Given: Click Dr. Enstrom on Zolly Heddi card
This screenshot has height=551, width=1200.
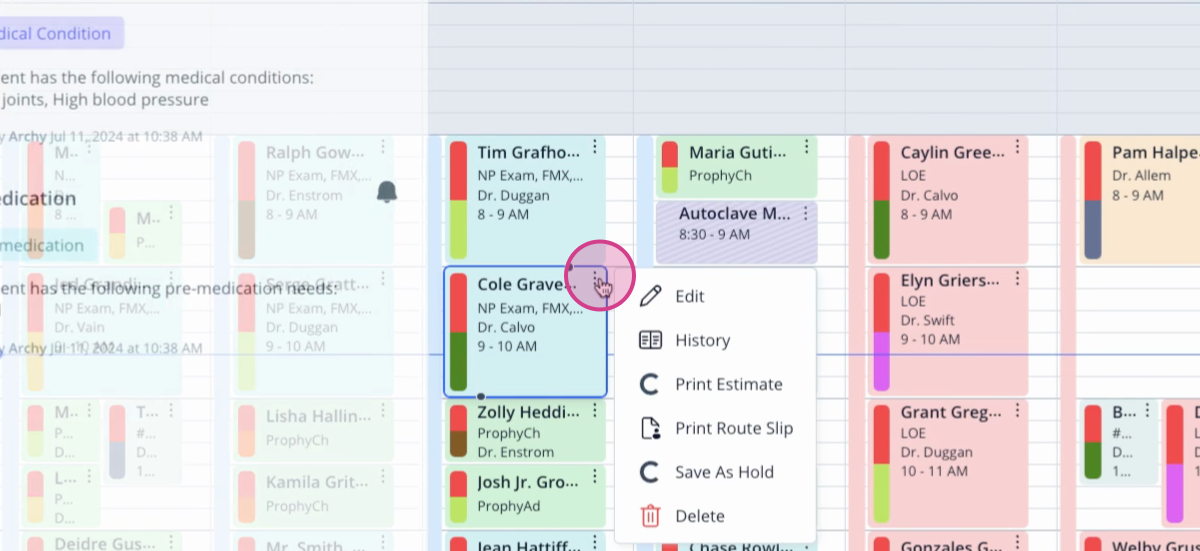Looking at the screenshot, I should pyautogui.click(x=515, y=452).
